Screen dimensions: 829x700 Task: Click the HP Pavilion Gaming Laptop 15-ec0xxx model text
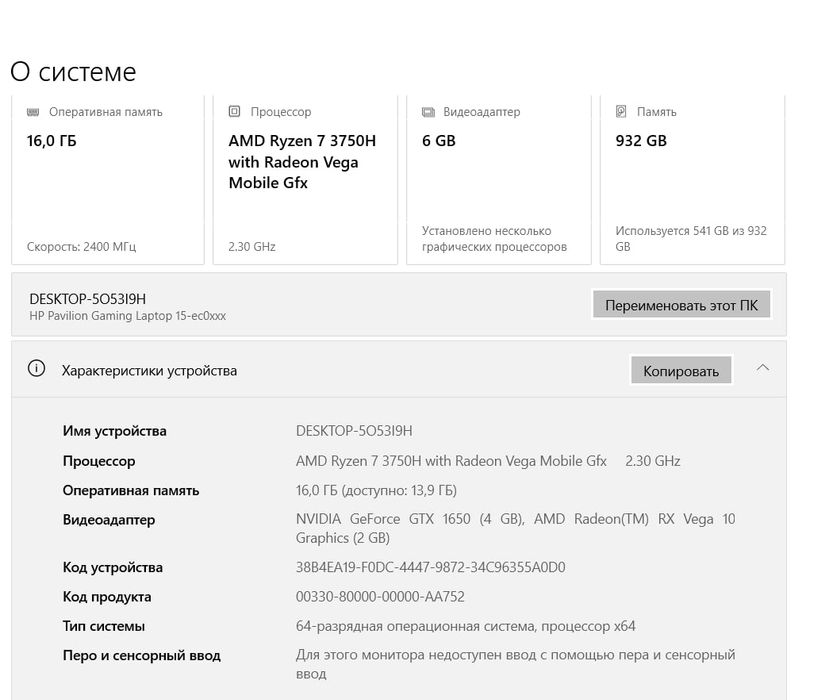pyautogui.click(x=127, y=316)
